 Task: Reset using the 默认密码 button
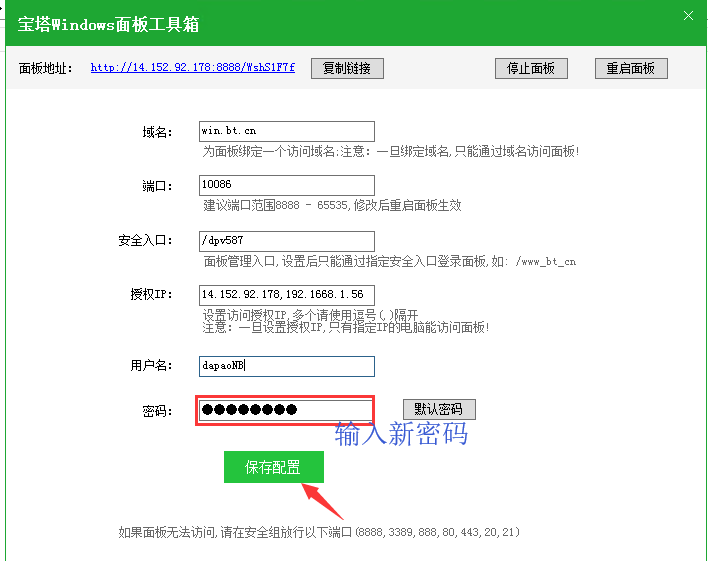439,409
